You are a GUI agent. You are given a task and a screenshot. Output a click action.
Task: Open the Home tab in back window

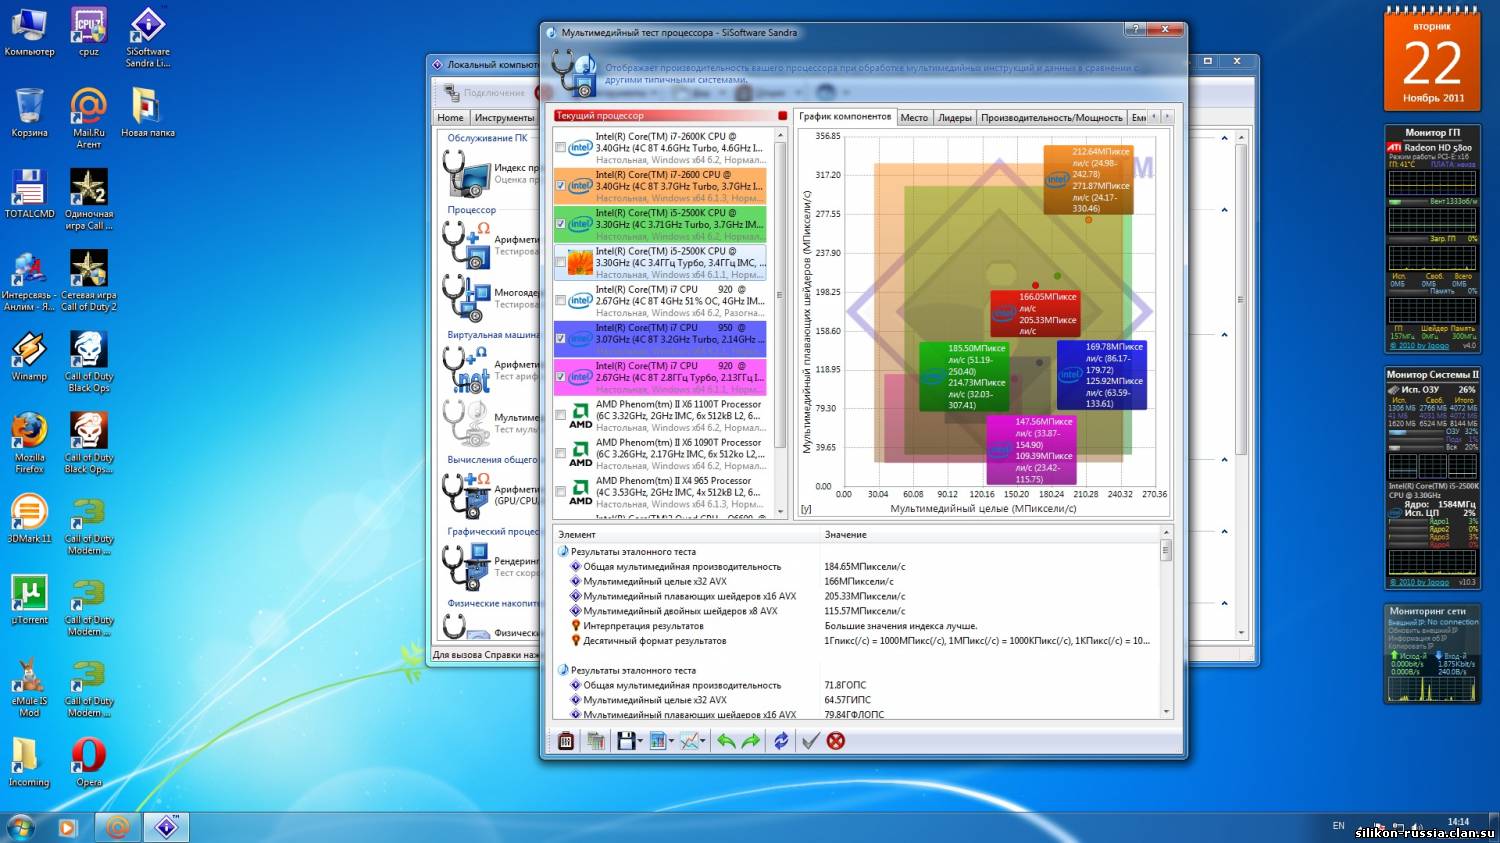451,117
